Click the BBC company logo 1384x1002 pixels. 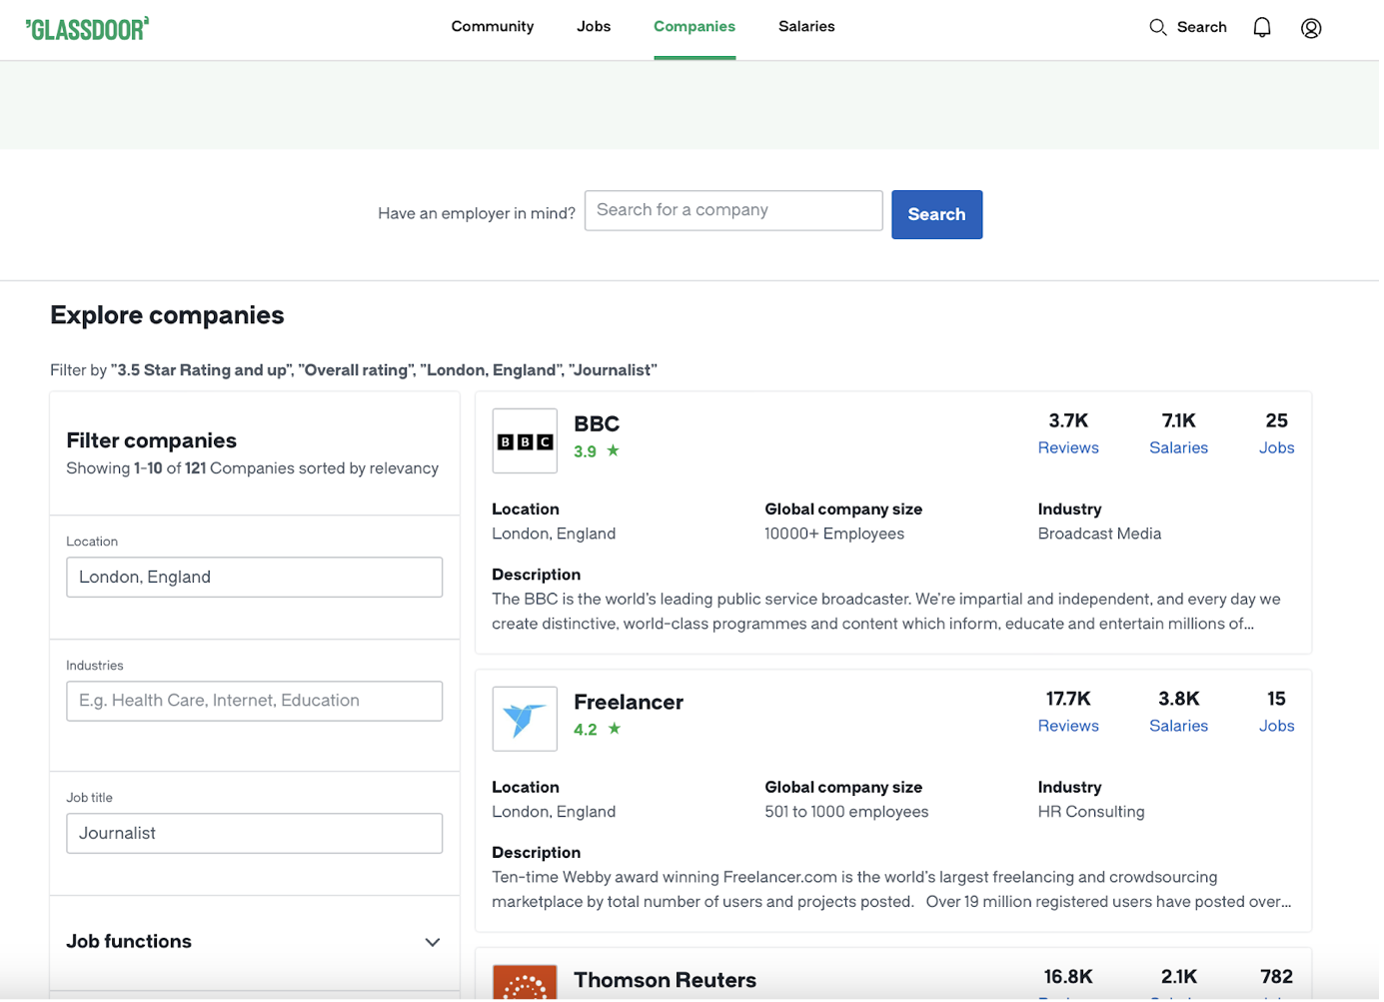526,442
